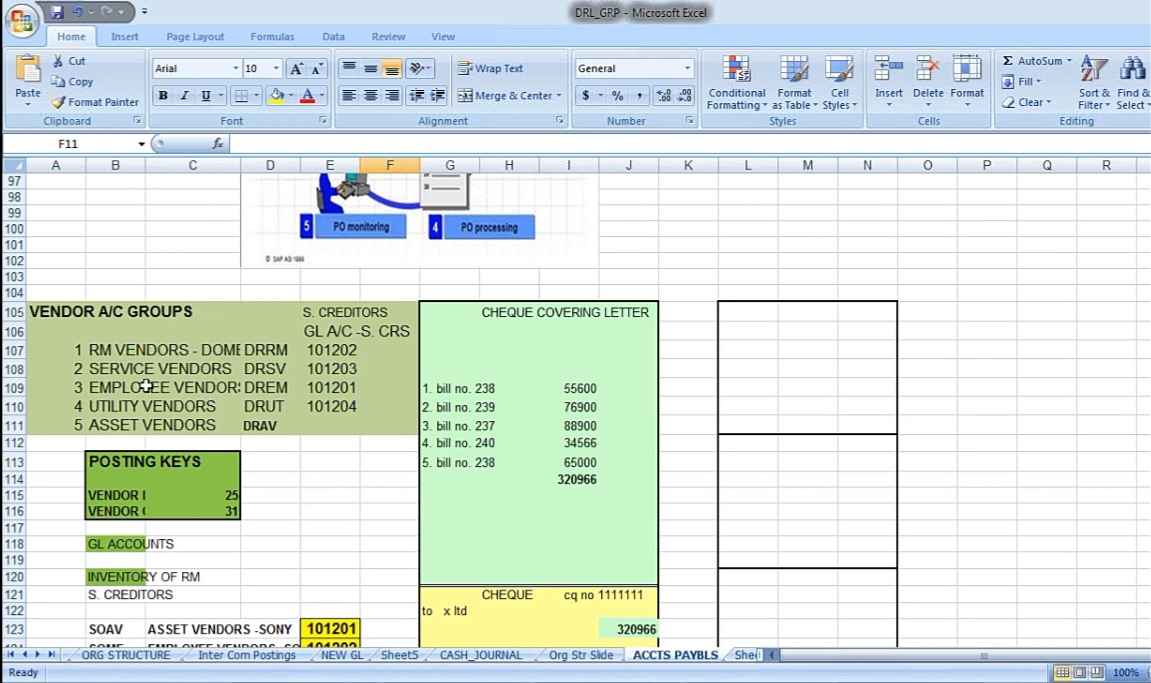Open the Insert Function dialog
The height and width of the screenshot is (683, 1151).
(218, 143)
